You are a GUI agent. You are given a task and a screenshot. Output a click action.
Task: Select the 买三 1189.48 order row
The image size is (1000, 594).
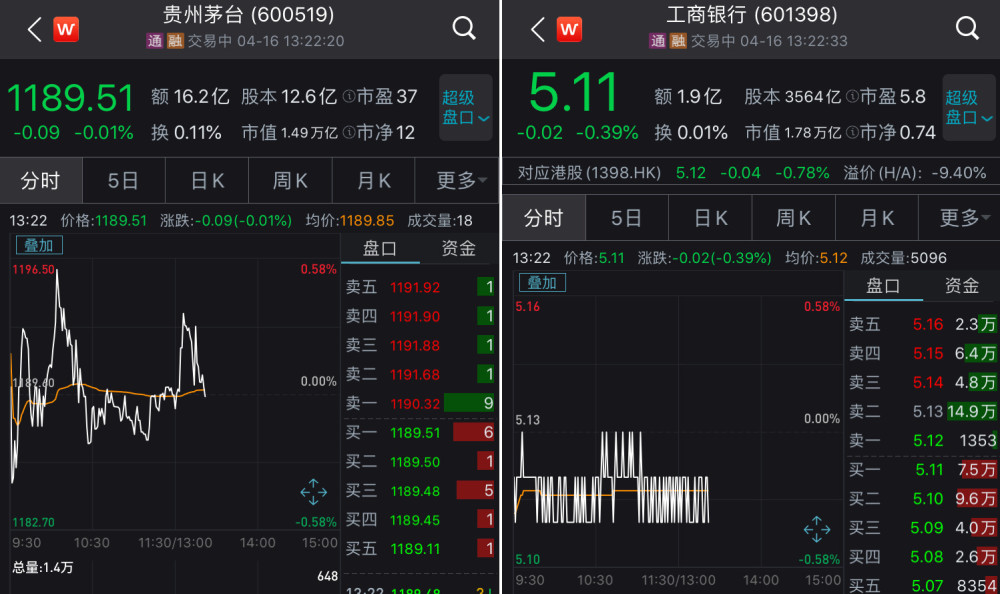420,491
